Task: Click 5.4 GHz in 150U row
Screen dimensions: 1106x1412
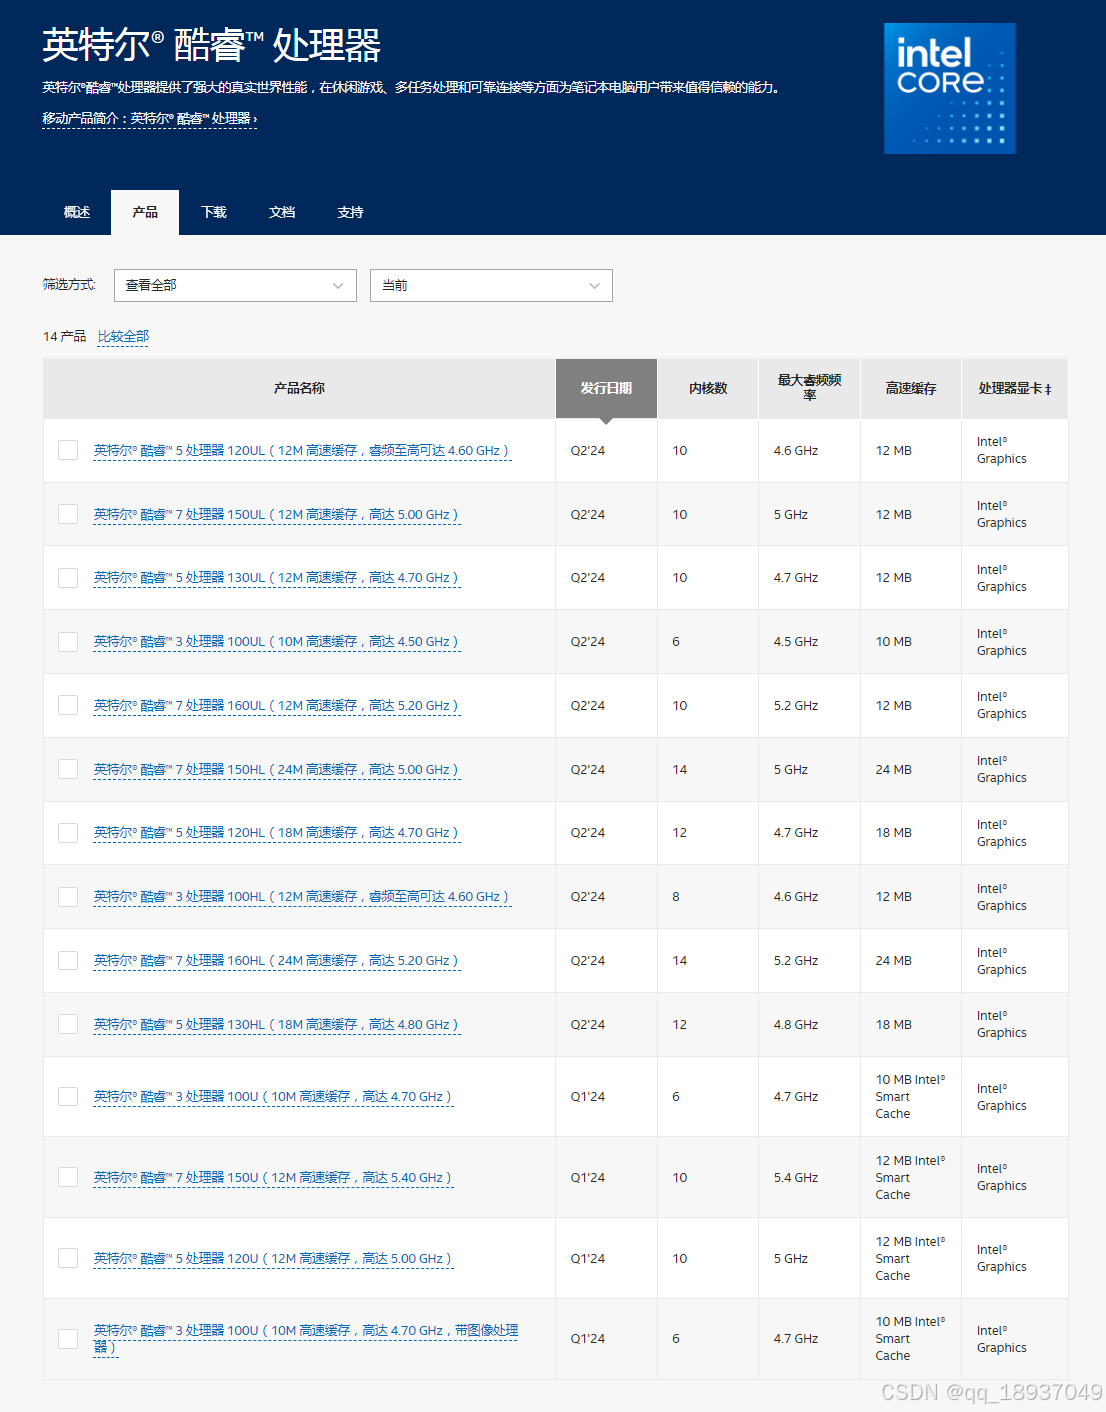Action: [796, 1178]
